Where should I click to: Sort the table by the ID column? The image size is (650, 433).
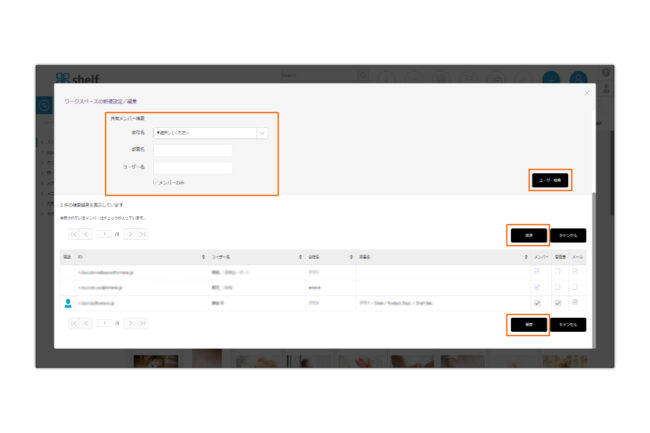80,257
